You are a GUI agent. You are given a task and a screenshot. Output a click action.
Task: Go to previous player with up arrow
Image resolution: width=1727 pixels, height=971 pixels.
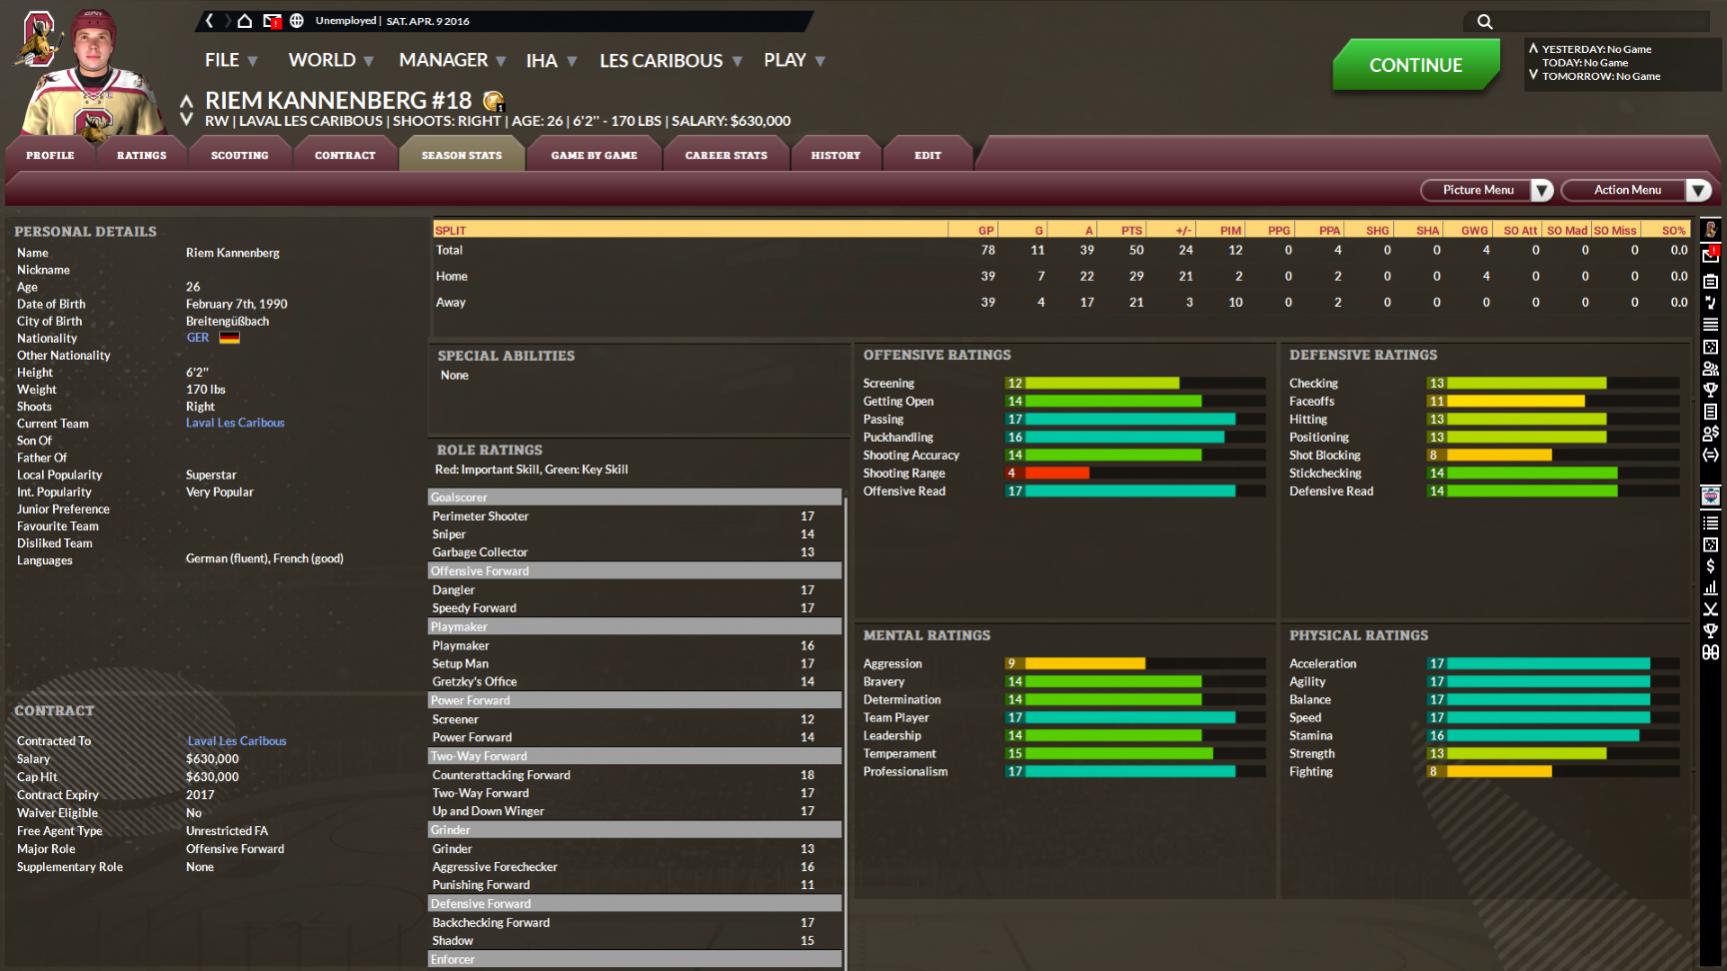point(186,101)
